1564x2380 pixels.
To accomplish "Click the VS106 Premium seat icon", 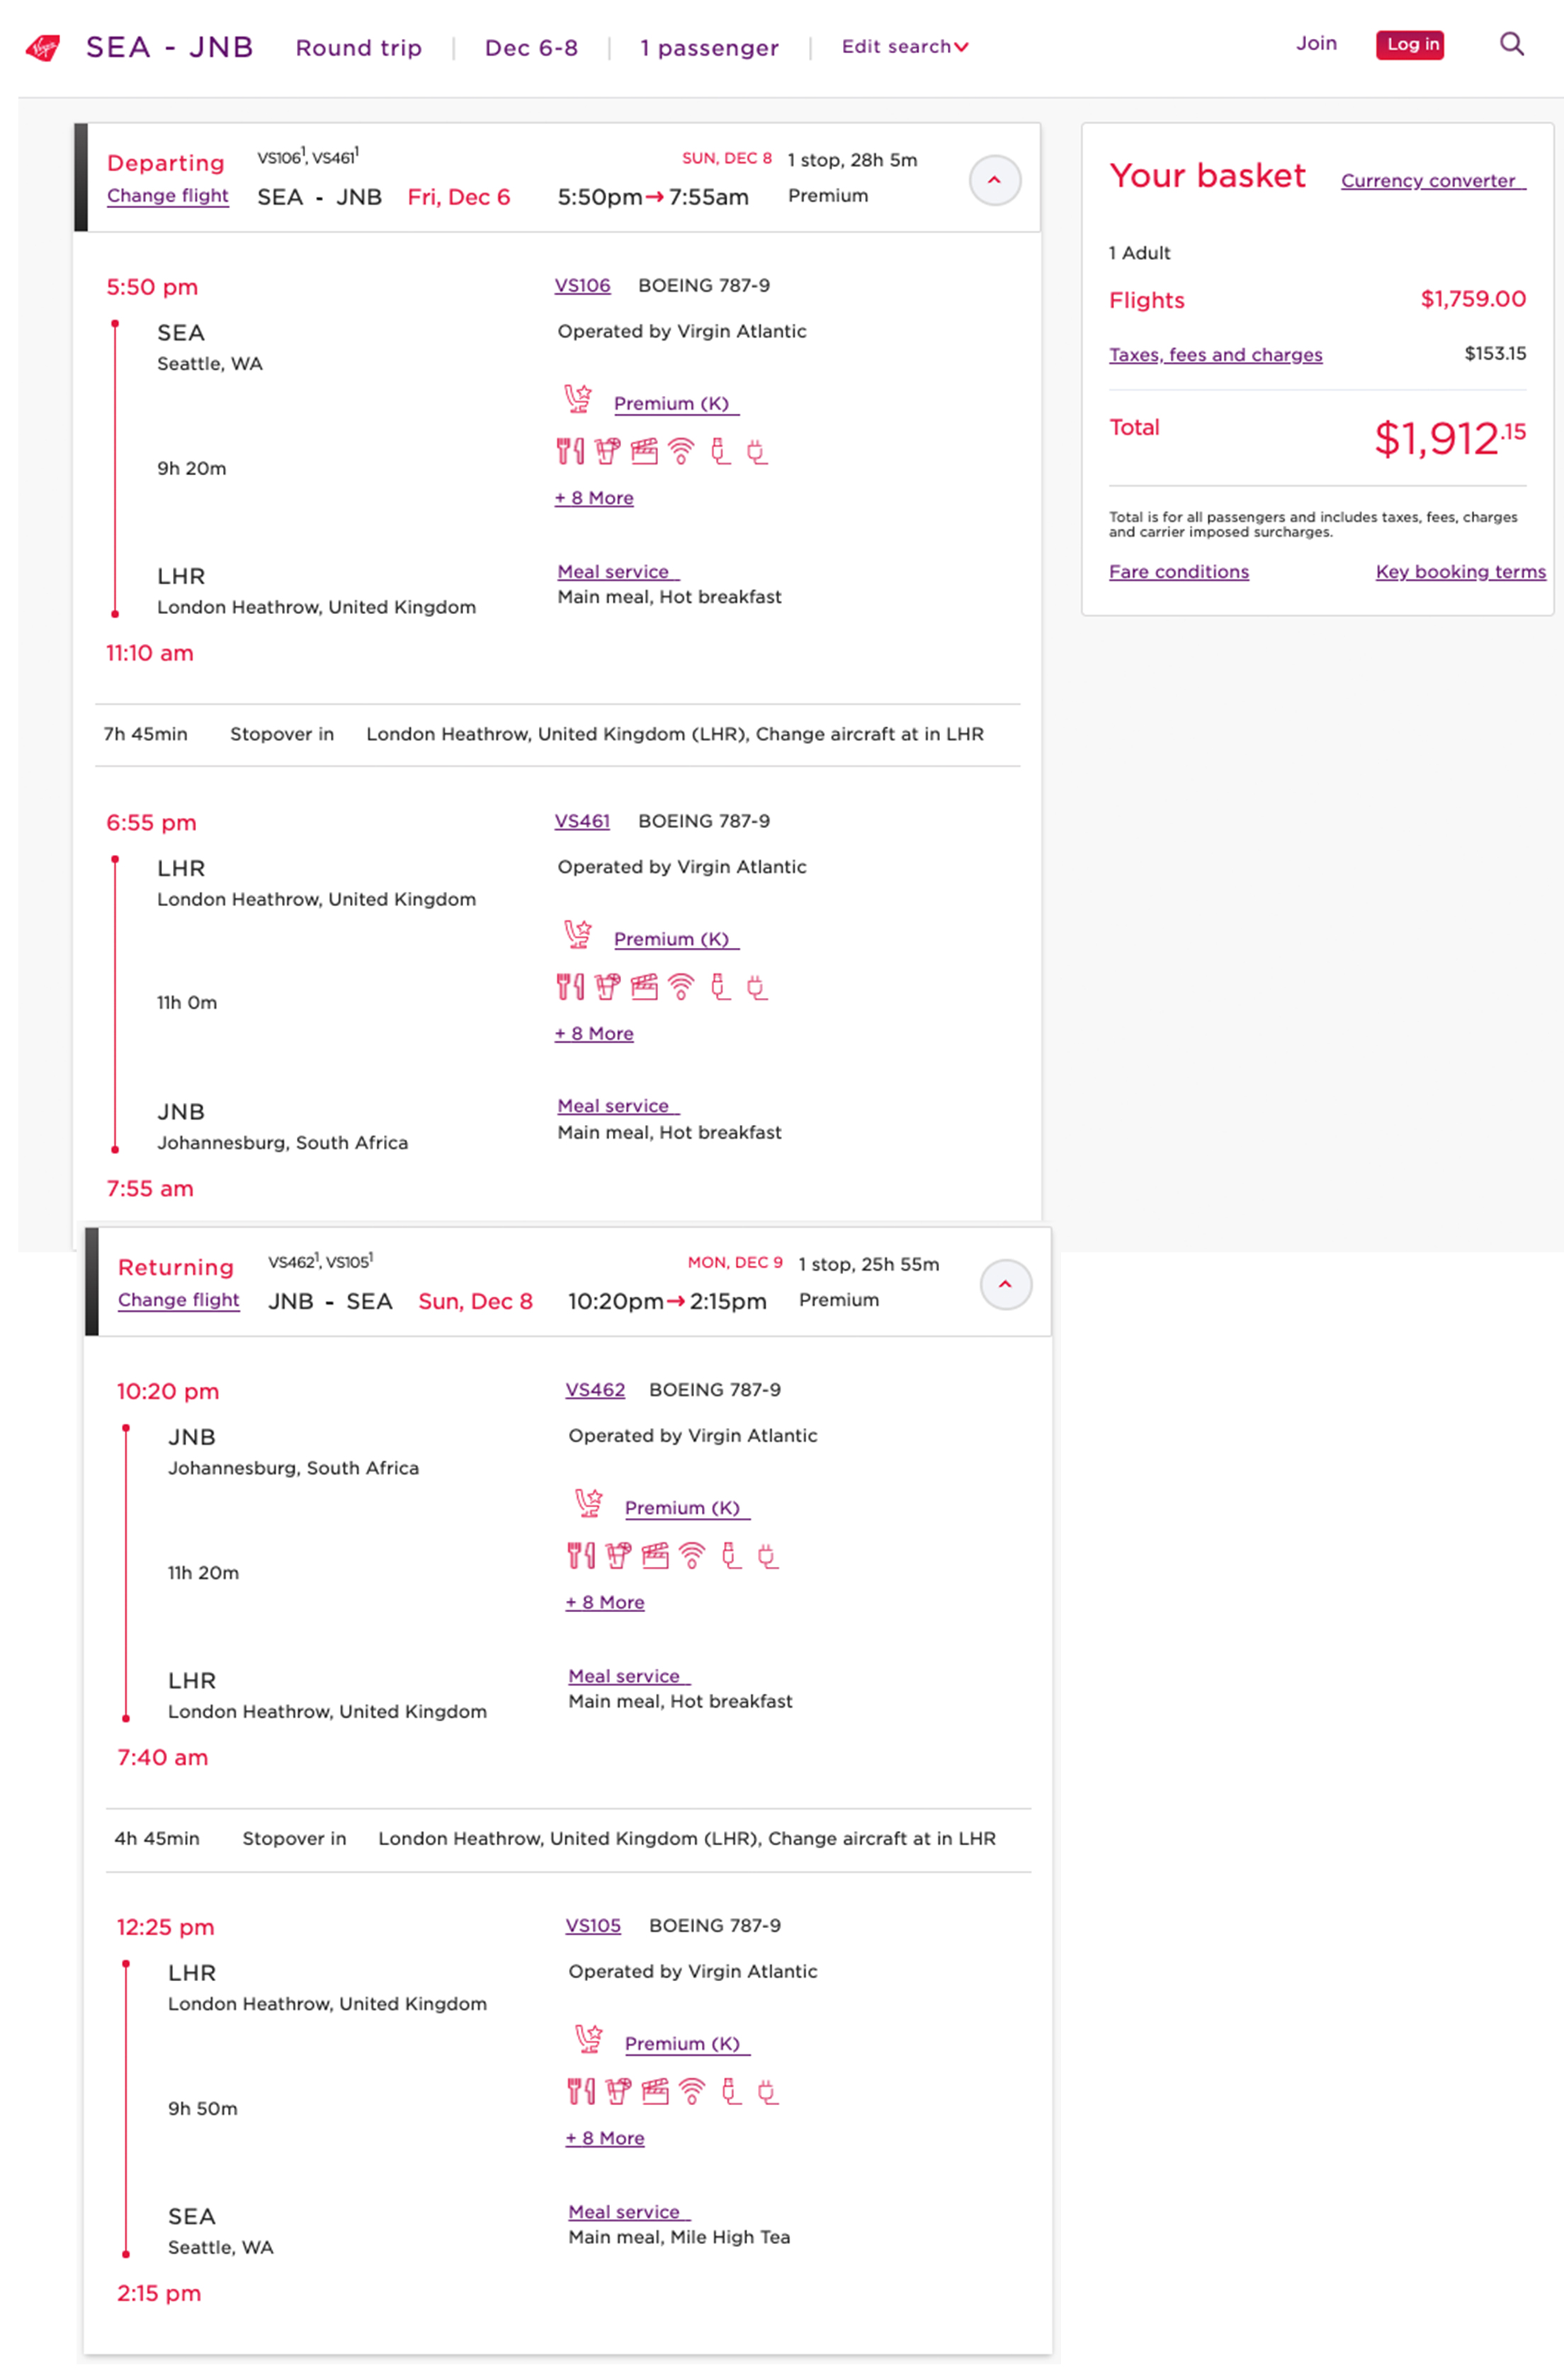I will click(x=577, y=398).
